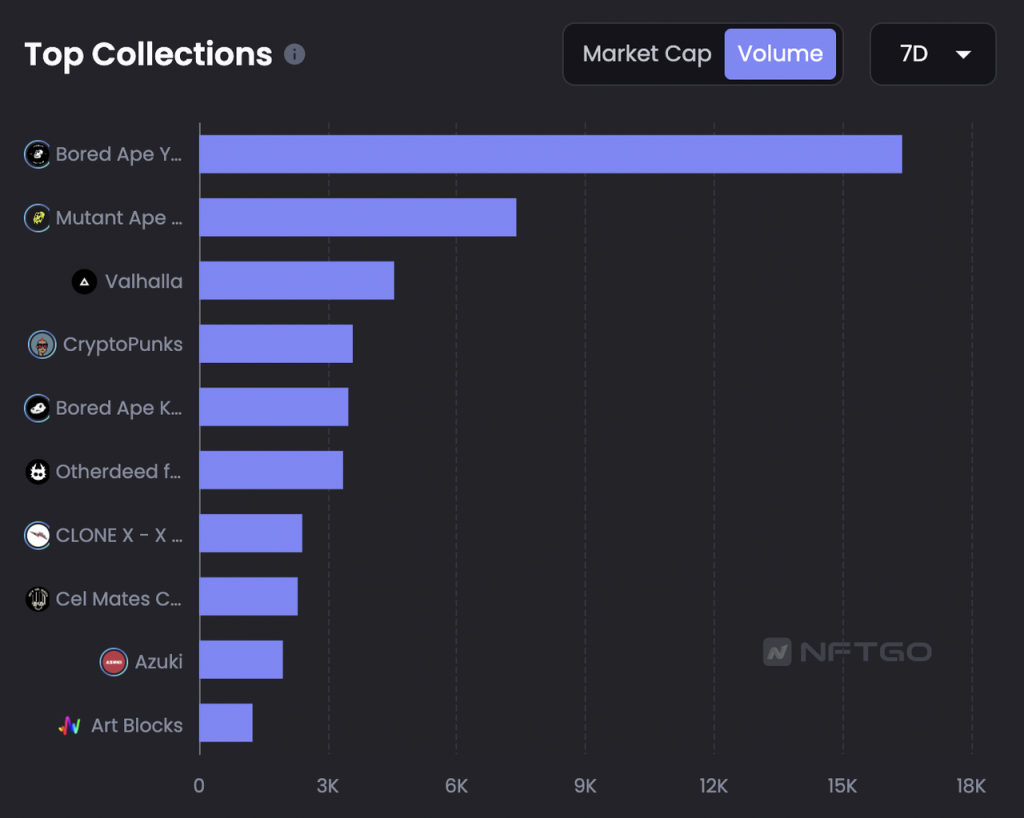The width and height of the screenshot is (1024, 818).
Task: Click the CryptoPunks avatar icon
Action: [x=42, y=345]
